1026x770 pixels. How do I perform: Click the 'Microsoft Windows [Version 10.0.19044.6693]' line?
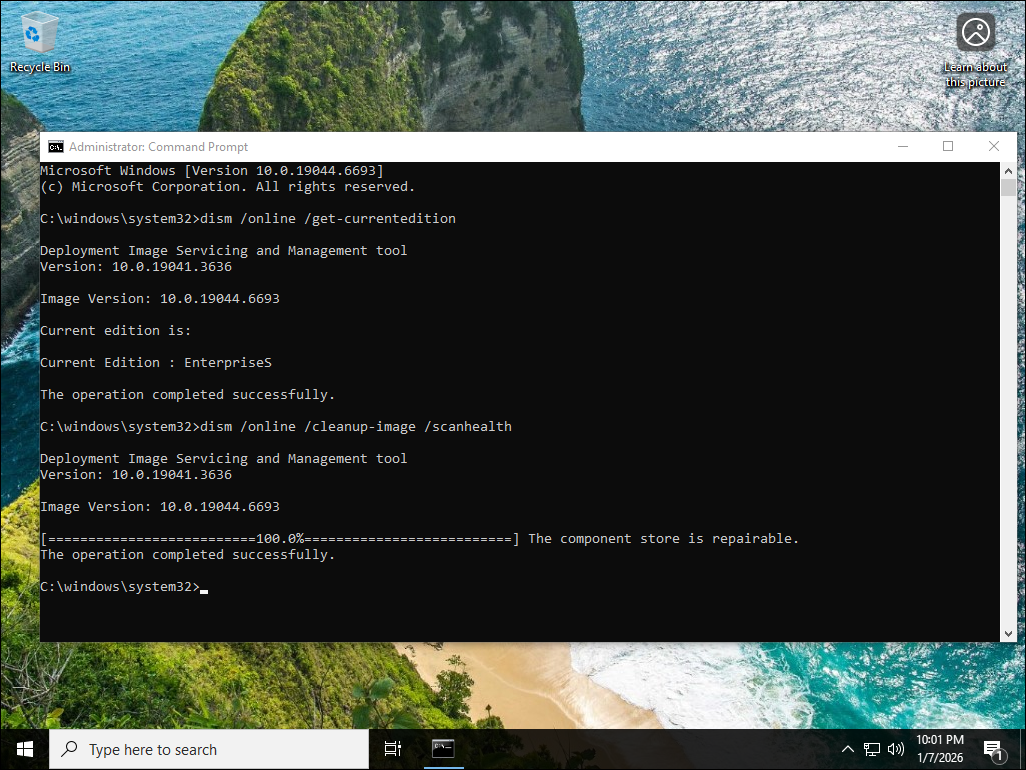212,171
